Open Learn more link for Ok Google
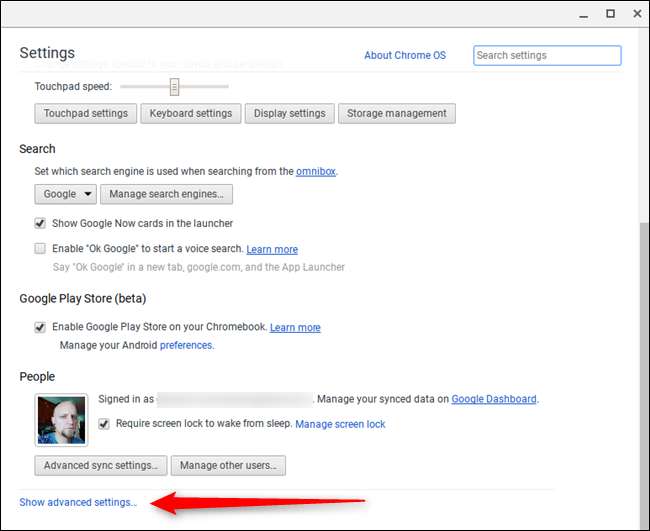This screenshot has height=531, width=650. click(x=272, y=249)
